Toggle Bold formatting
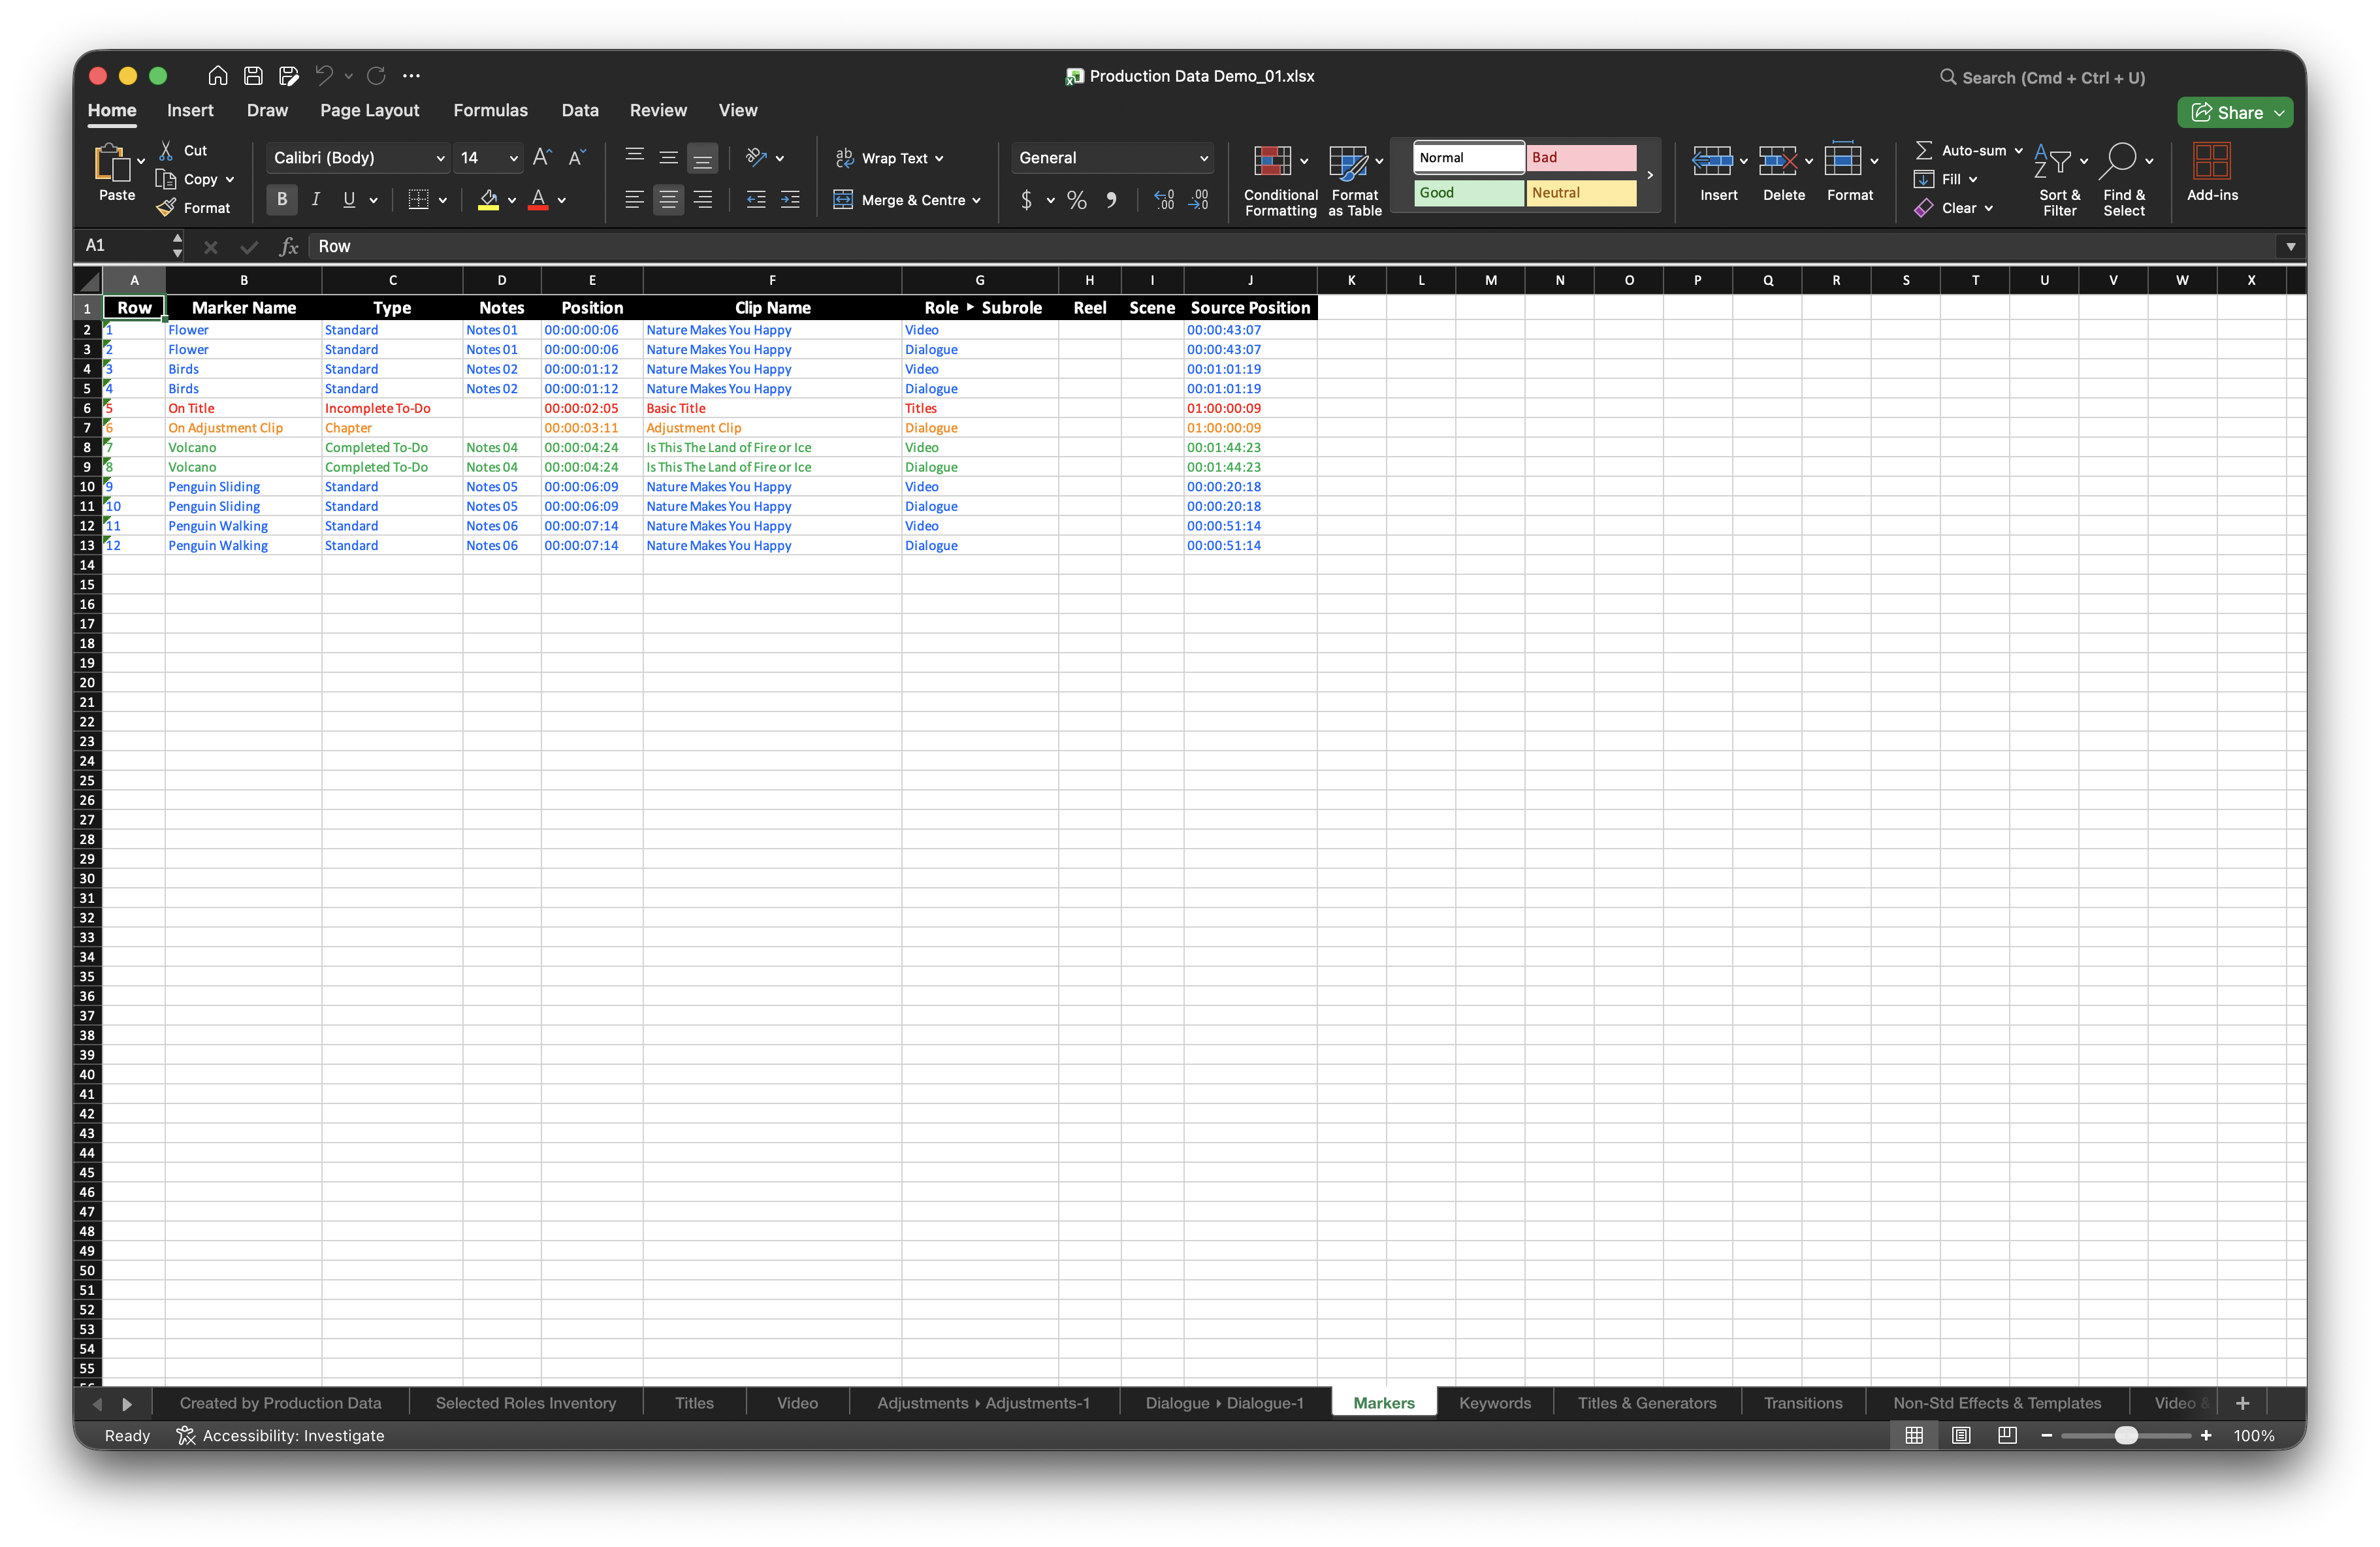 tap(282, 200)
